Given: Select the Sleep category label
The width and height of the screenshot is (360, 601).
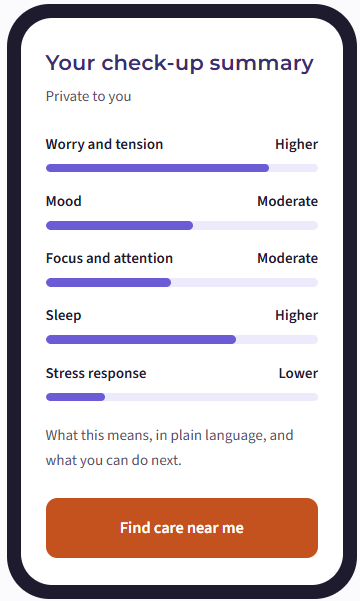Looking at the screenshot, I should coord(64,316).
